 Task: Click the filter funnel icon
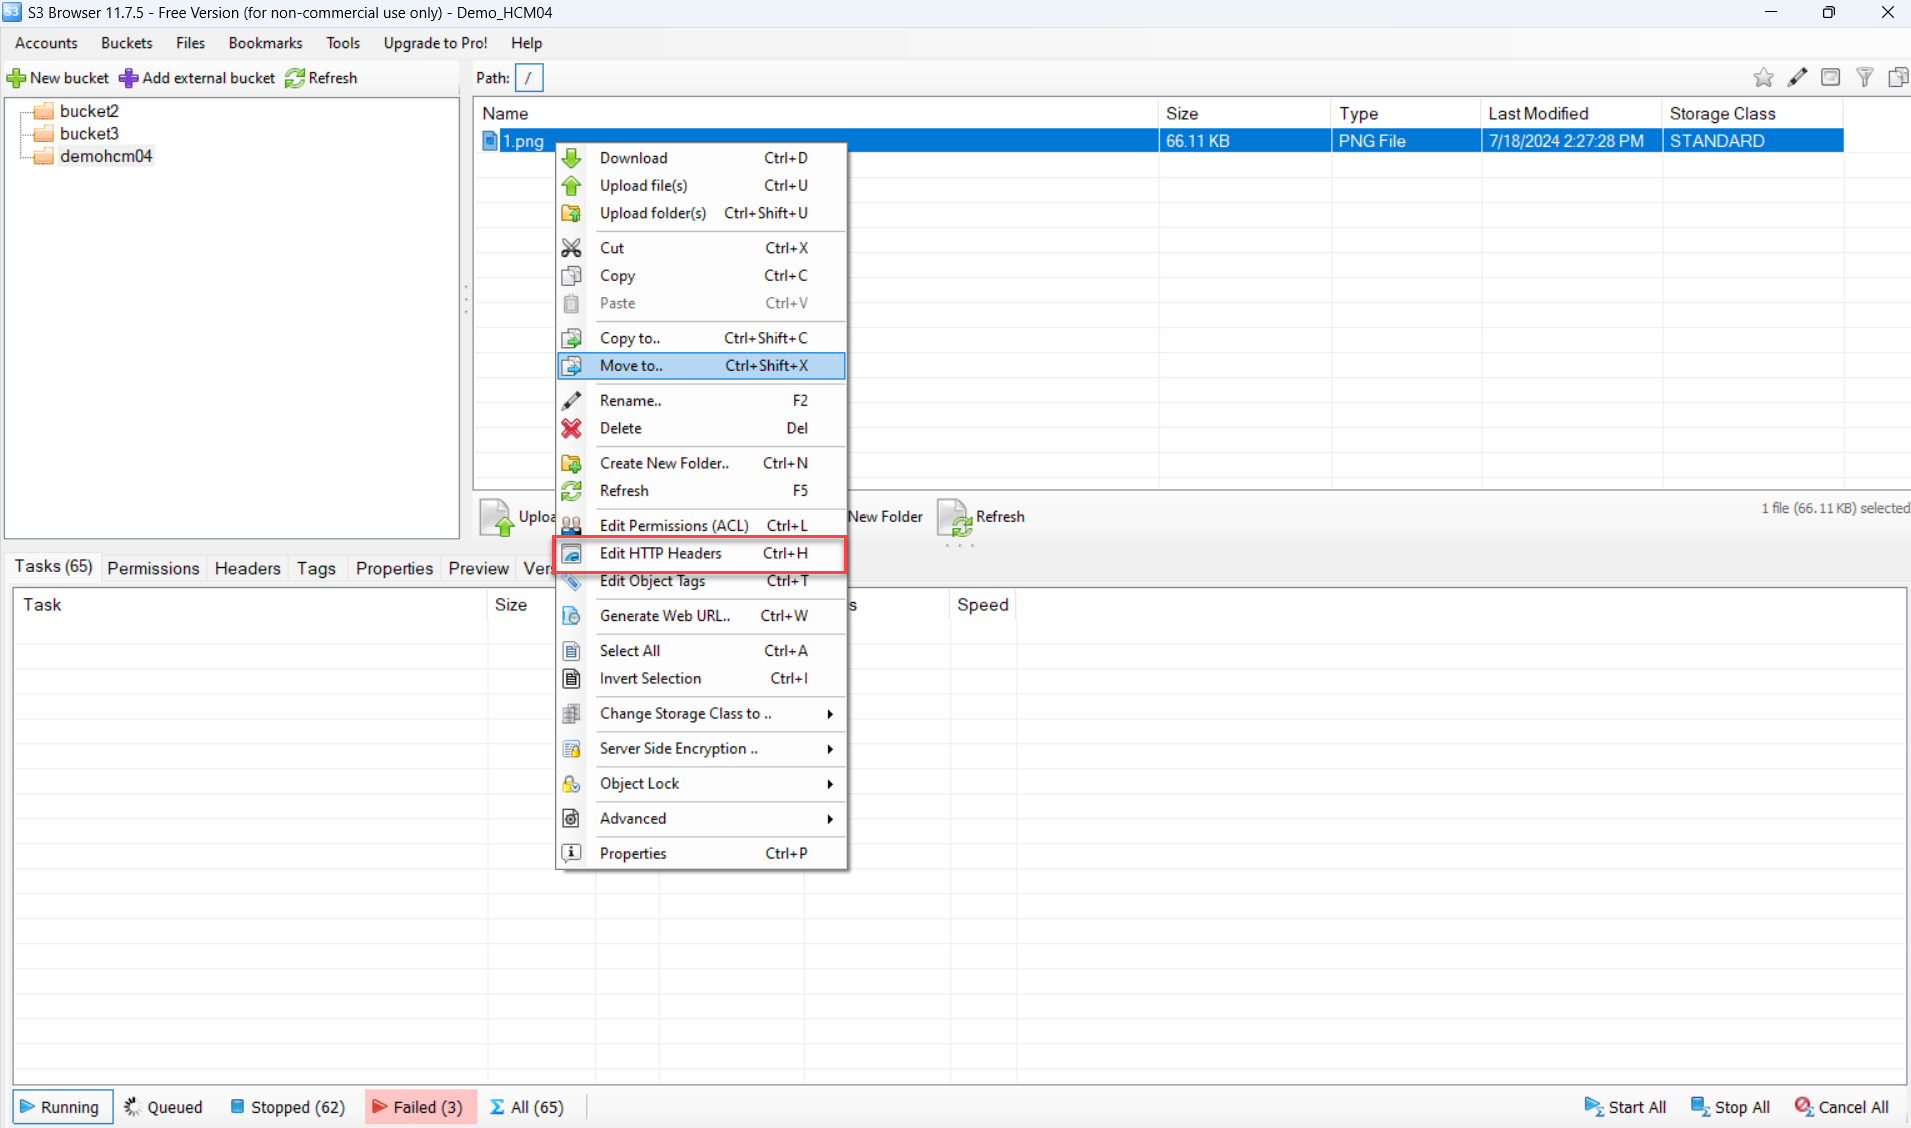(x=1864, y=78)
